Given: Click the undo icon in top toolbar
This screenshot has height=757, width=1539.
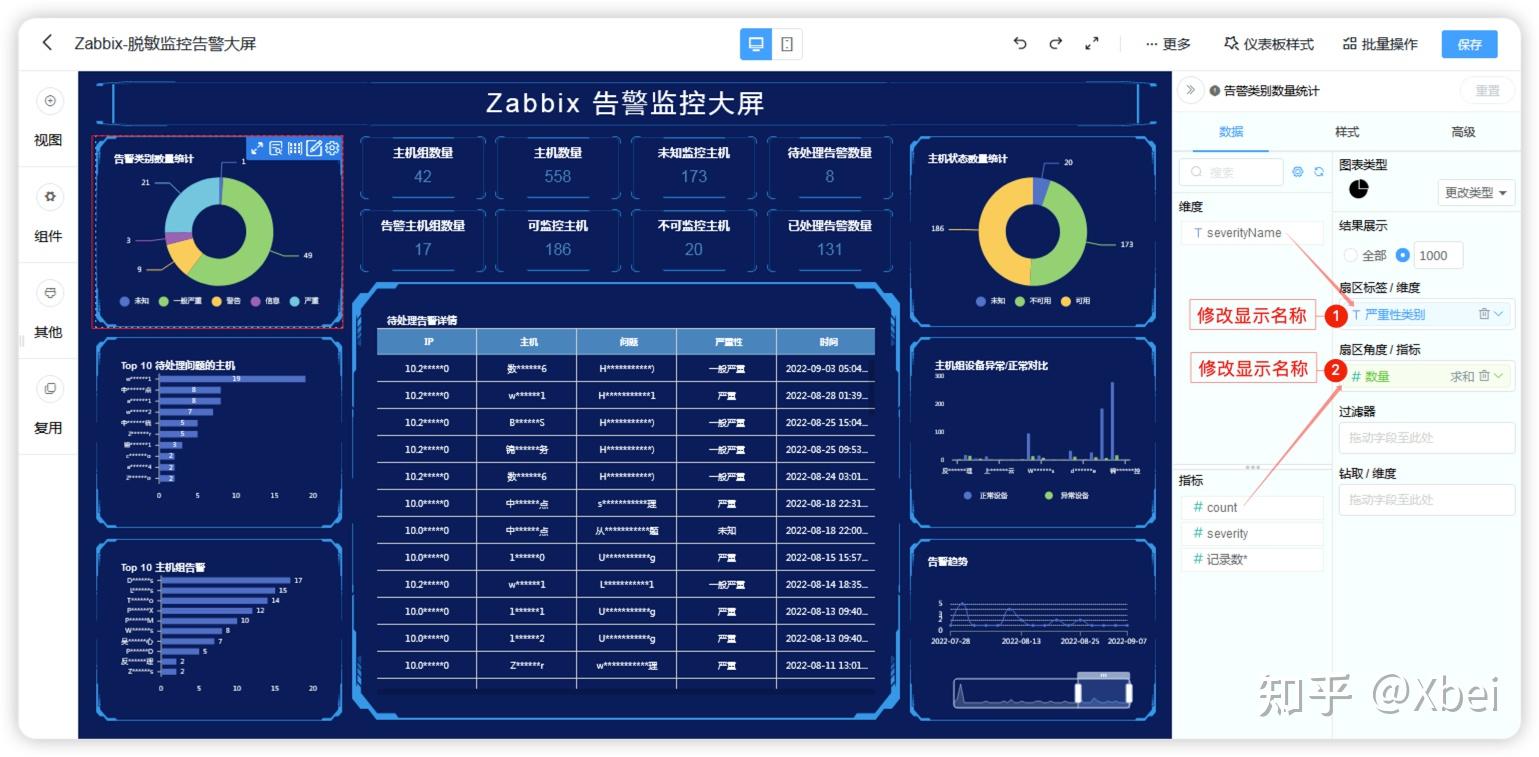Looking at the screenshot, I should pyautogui.click(x=1019, y=43).
